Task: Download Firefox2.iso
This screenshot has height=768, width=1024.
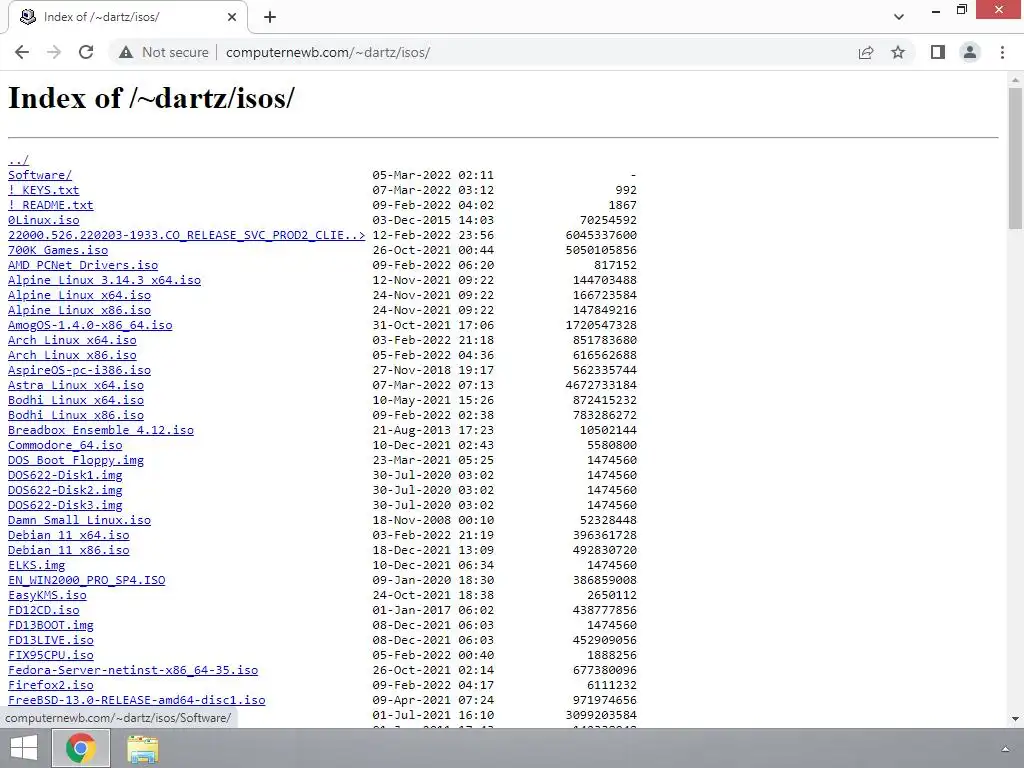Action: pos(50,686)
